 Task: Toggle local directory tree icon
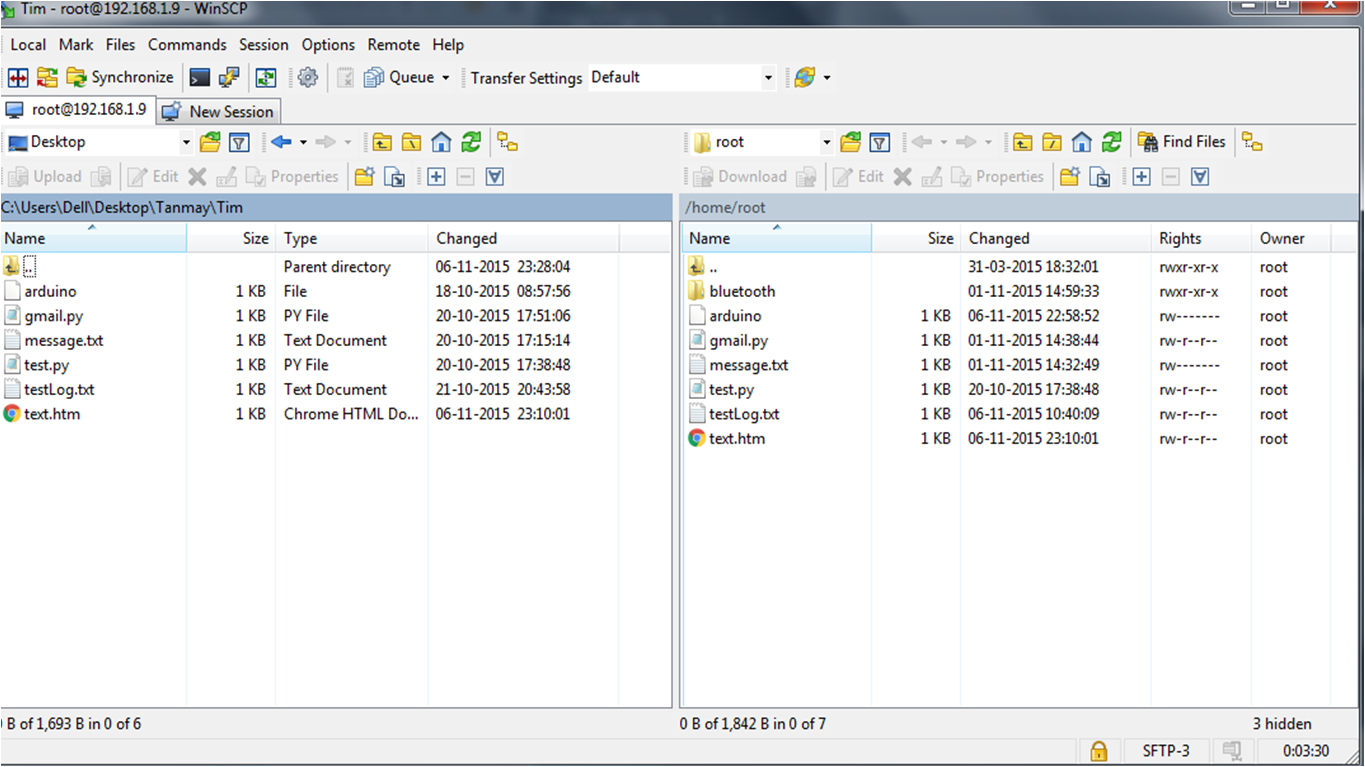[507, 142]
